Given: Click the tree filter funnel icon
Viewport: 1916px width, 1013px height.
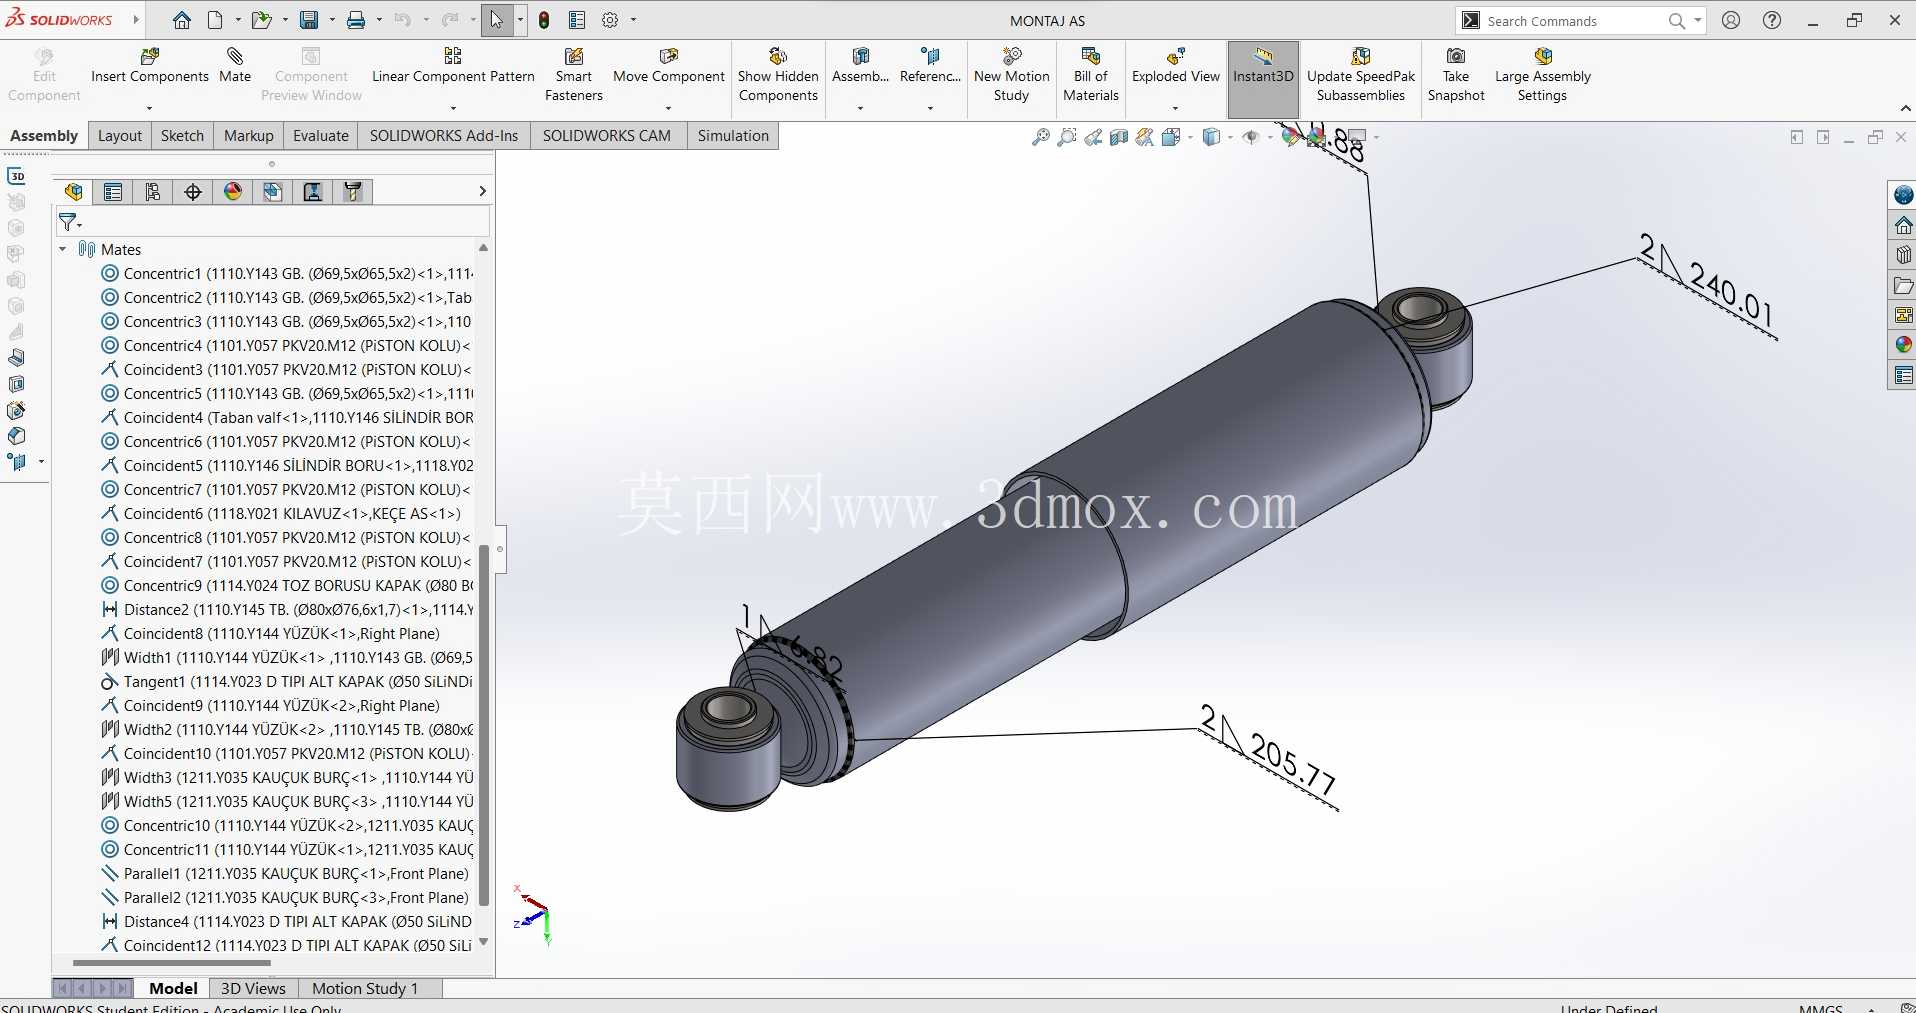Looking at the screenshot, I should [x=67, y=221].
